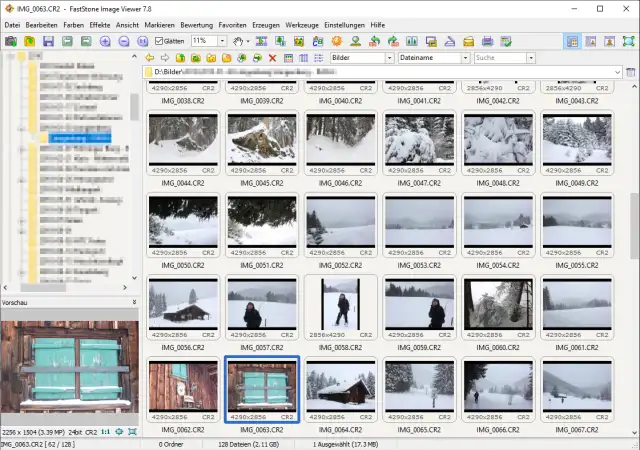Go back with the yellow left arrow
The height and width of the screenshot is (450, 640).
tap(150, 58)
